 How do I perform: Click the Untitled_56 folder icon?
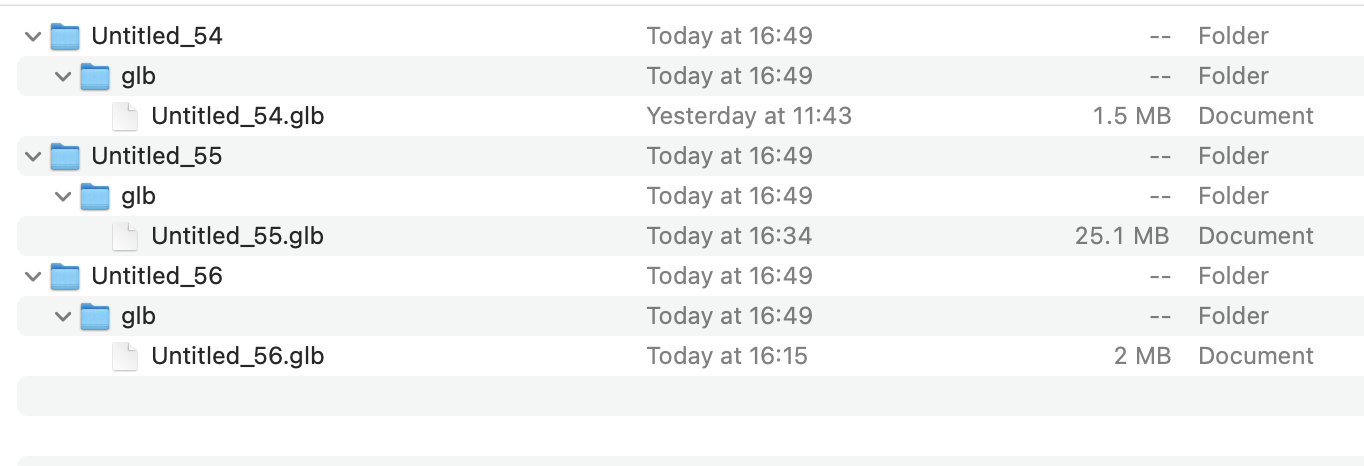point(64,277)
